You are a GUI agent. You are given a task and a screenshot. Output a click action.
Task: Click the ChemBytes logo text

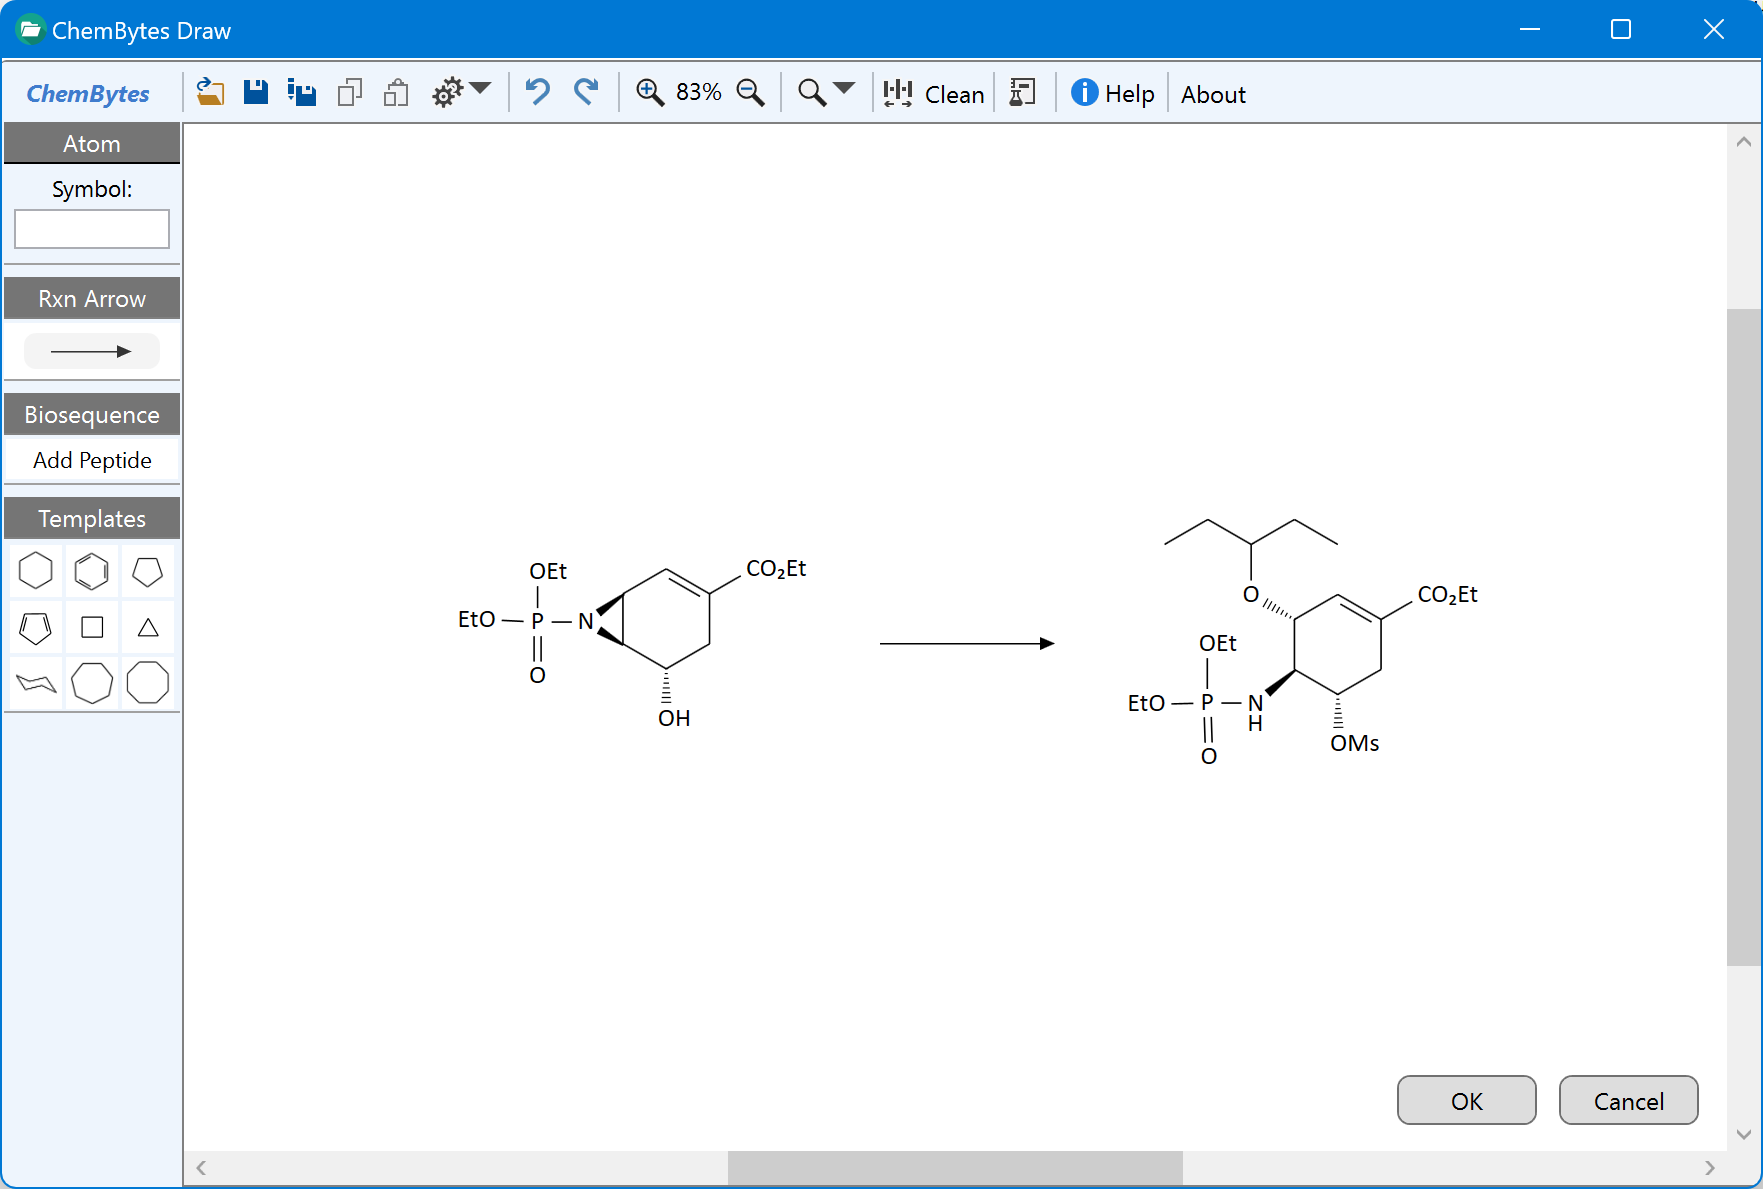click(x=88, y=94)
